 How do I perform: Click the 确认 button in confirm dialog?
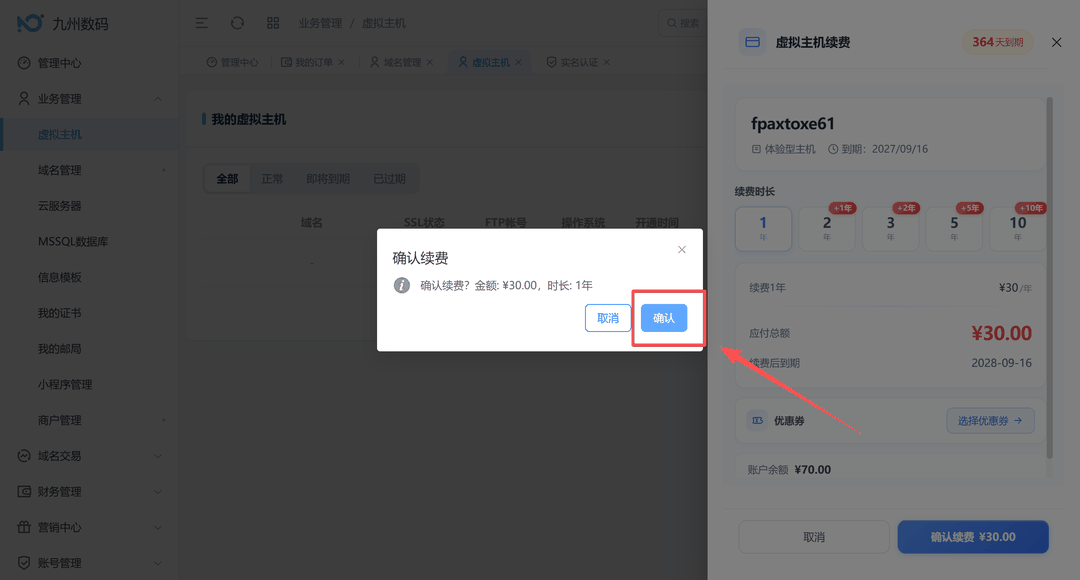(663, 318)
